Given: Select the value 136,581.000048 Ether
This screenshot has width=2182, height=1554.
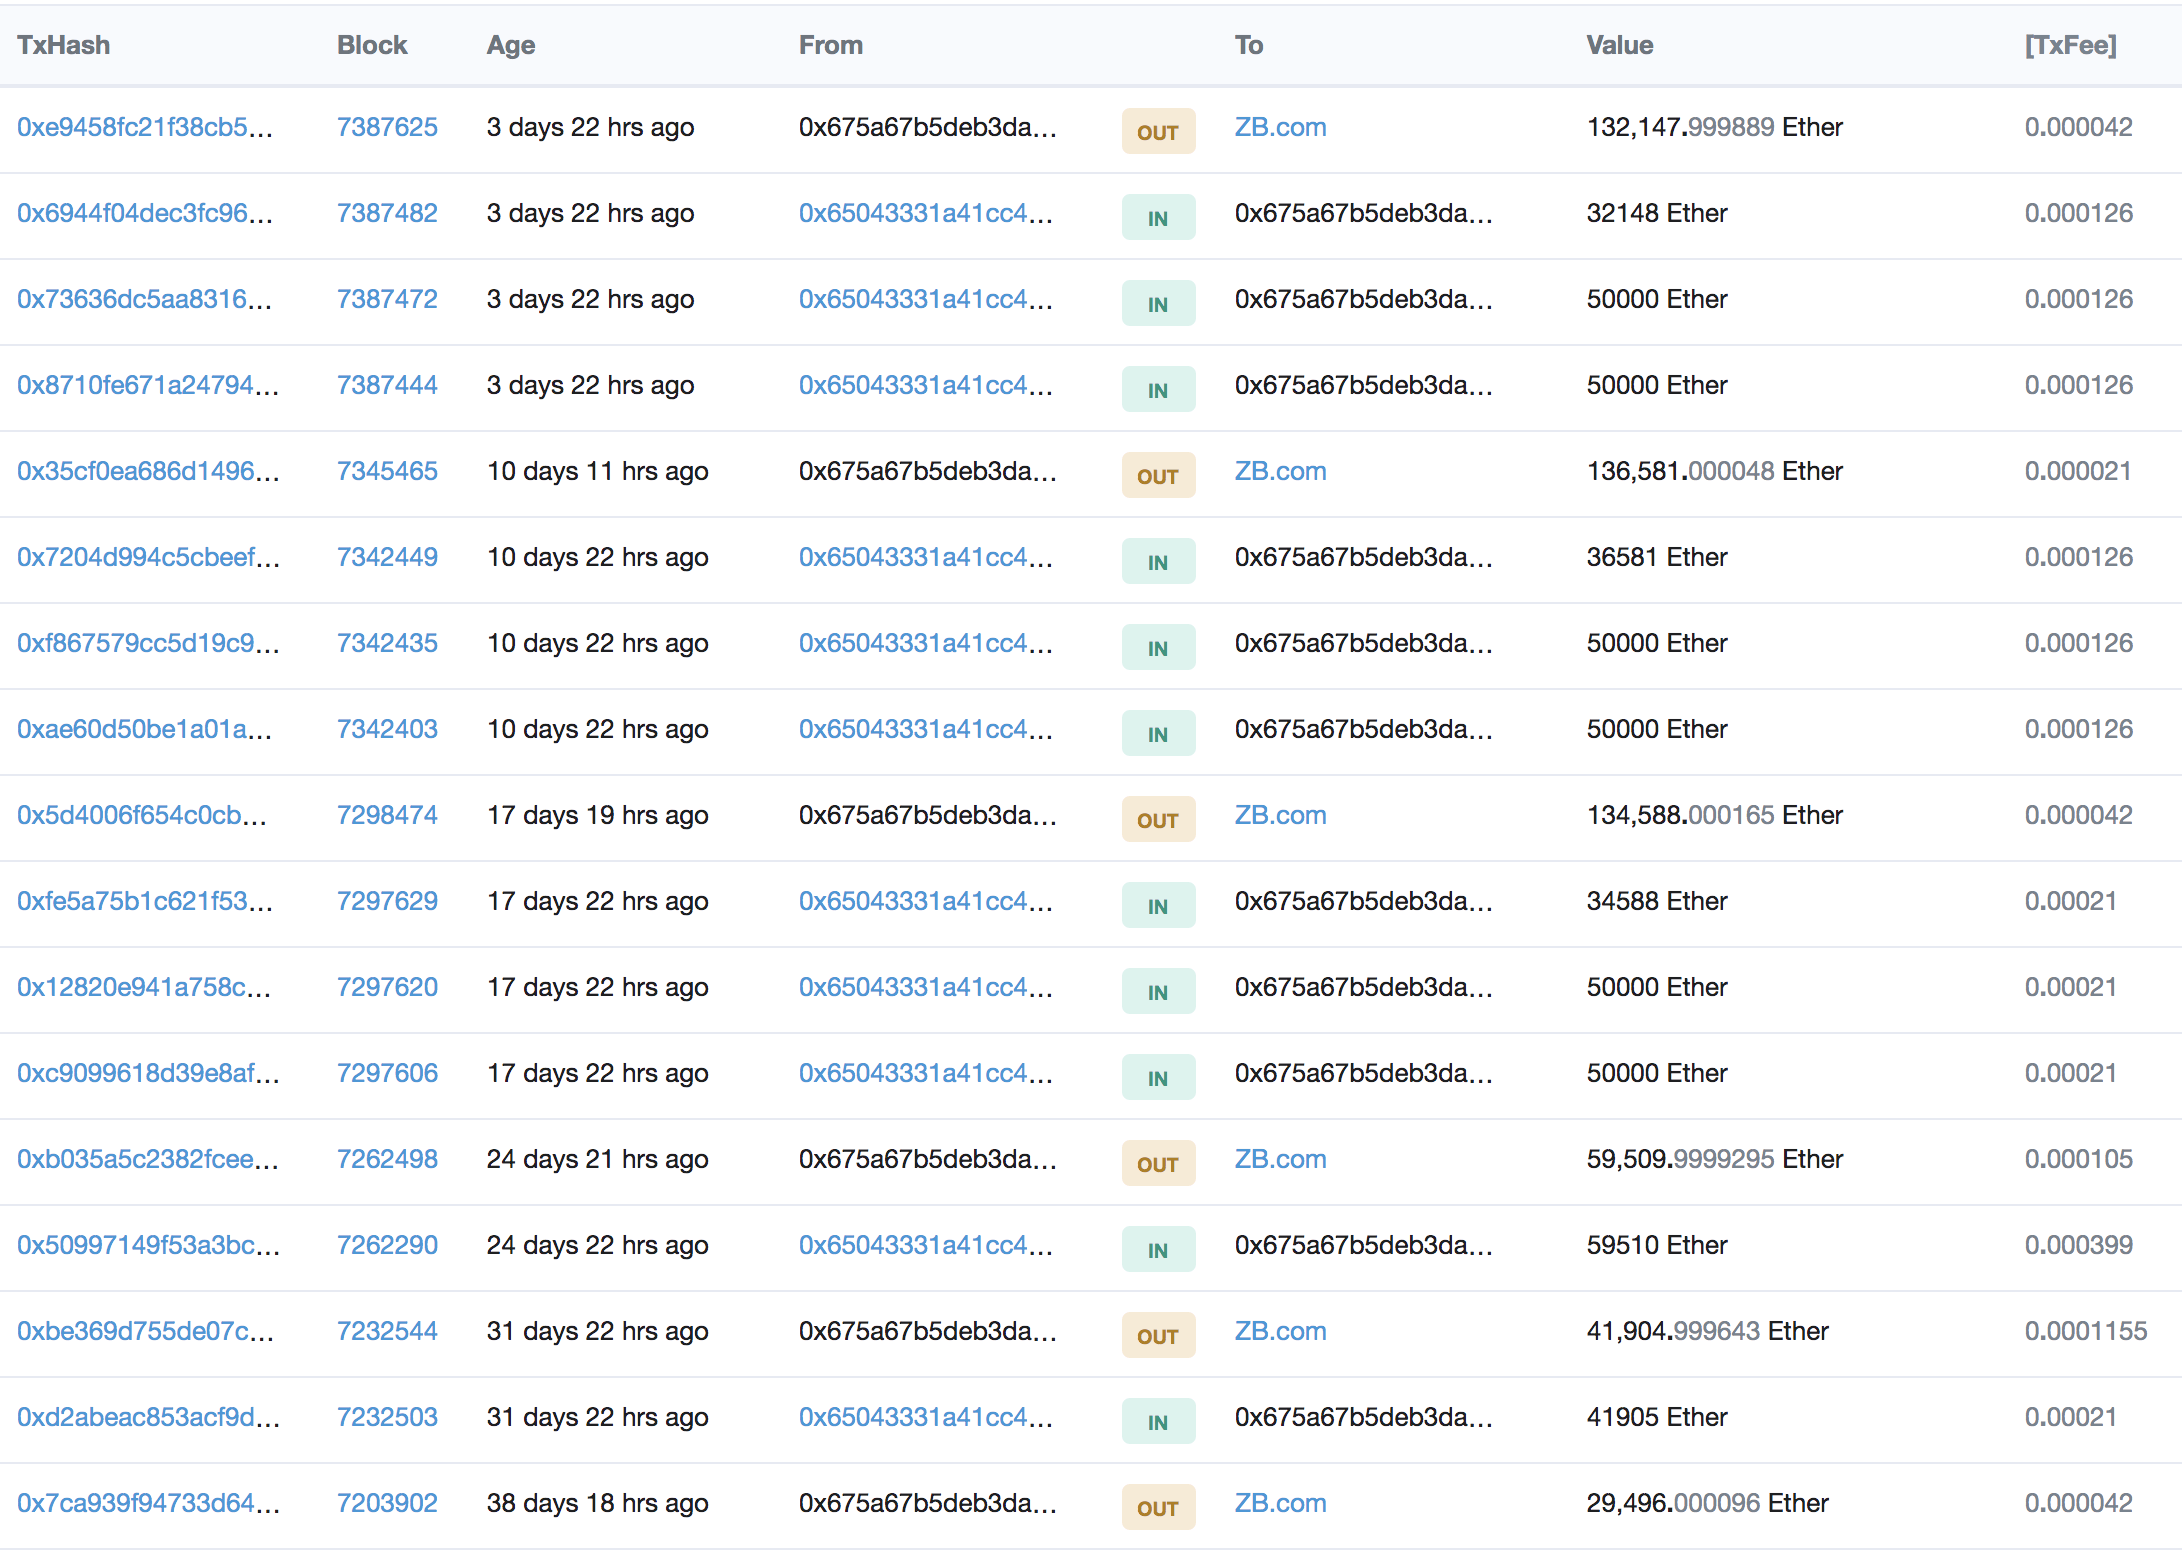Looking at the screenshot, I should pos(1714,471).
